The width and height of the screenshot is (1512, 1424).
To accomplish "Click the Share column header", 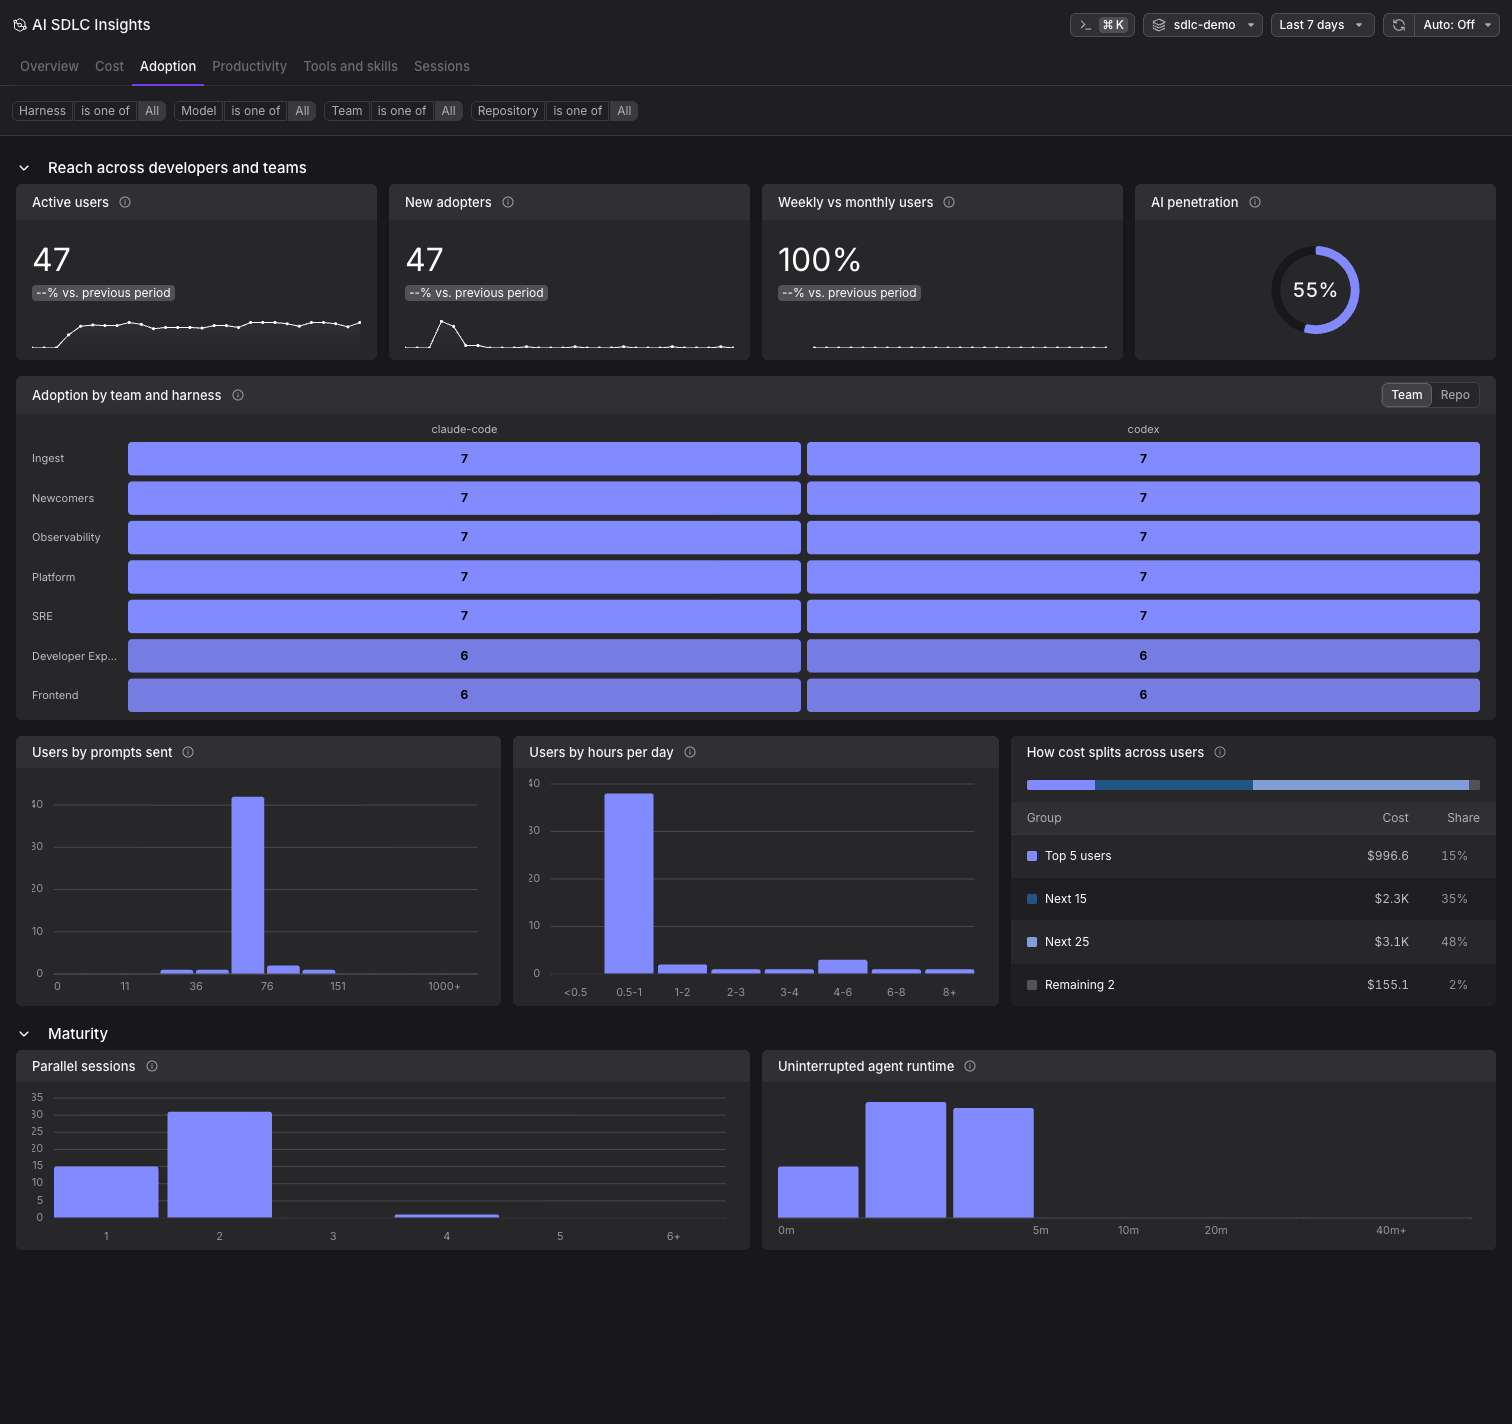I will pyautogui.click(x=1463, y=818).
